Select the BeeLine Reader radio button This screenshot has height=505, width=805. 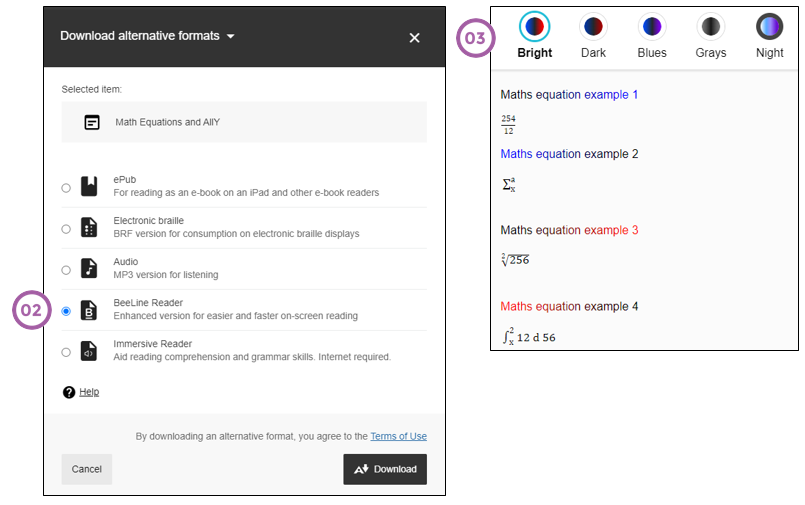[x=66, y=311]
